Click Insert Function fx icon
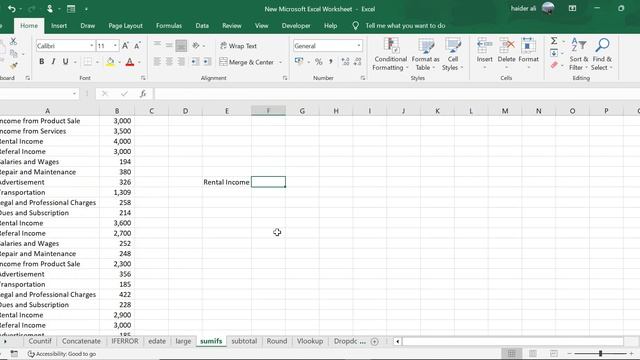640x360 pixels. pyautogui.click(x=143, y=94)
